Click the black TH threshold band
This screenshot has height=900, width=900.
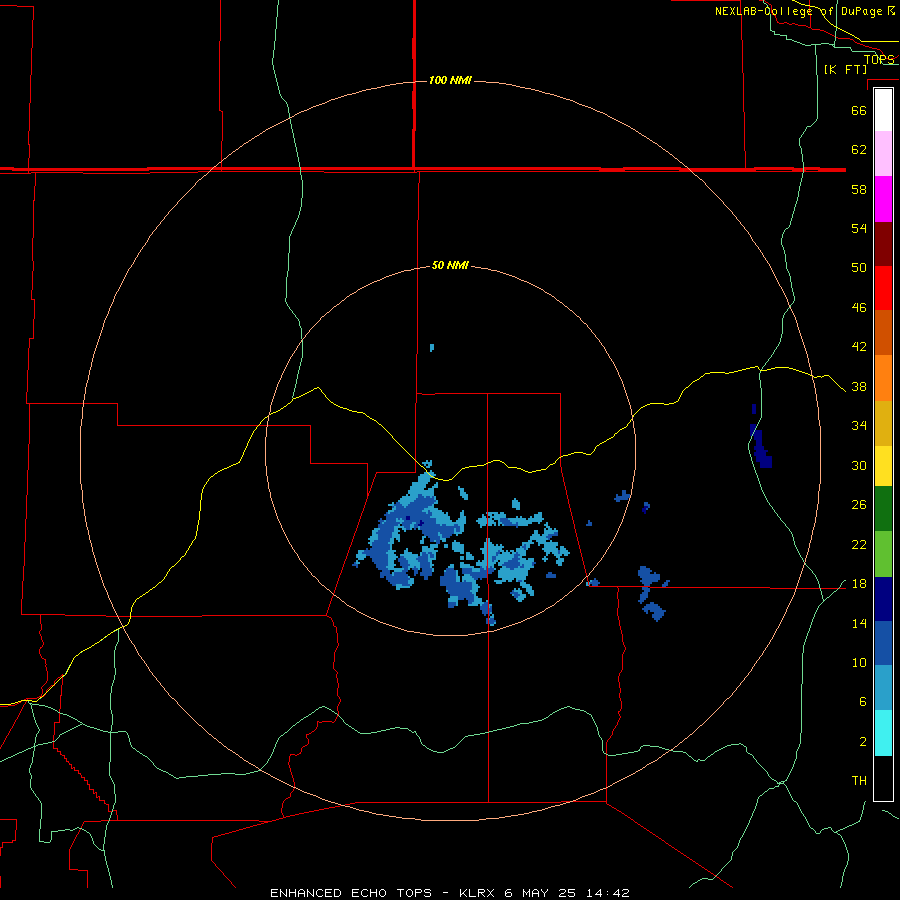883,778
